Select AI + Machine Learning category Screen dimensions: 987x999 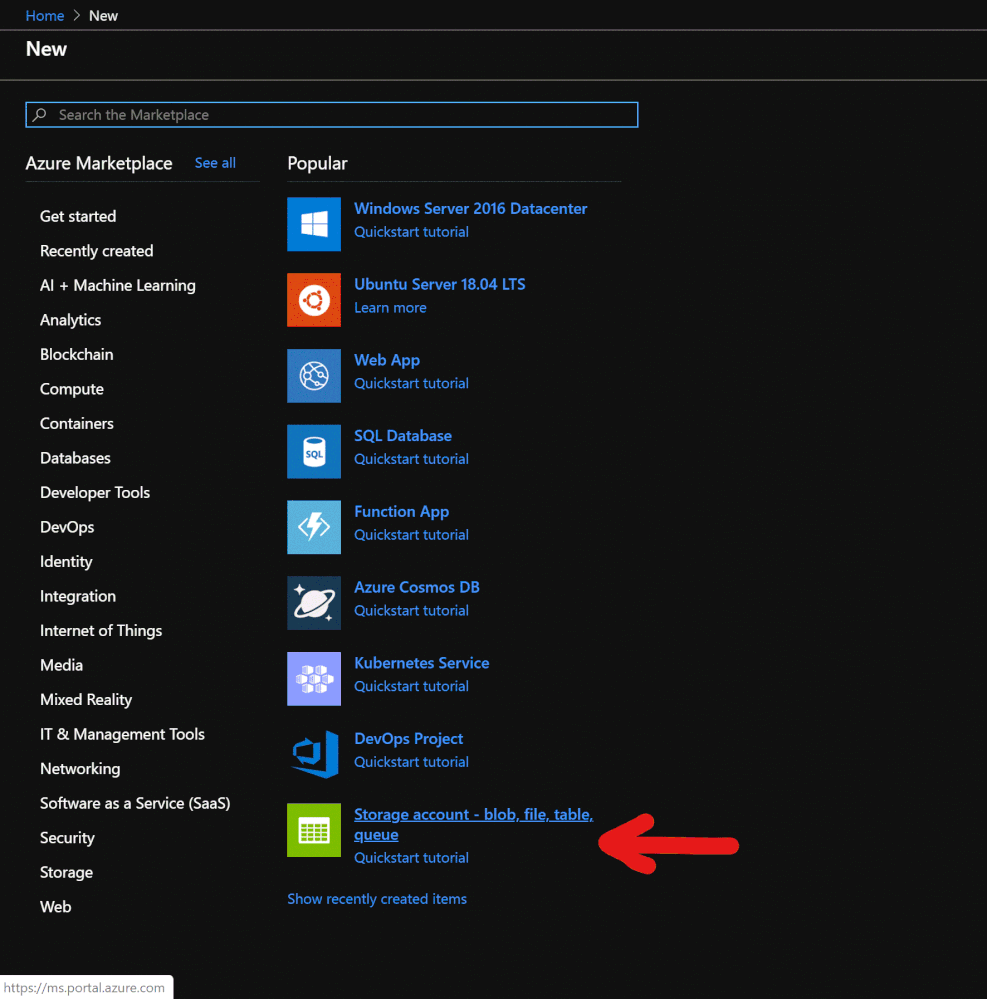117,285
